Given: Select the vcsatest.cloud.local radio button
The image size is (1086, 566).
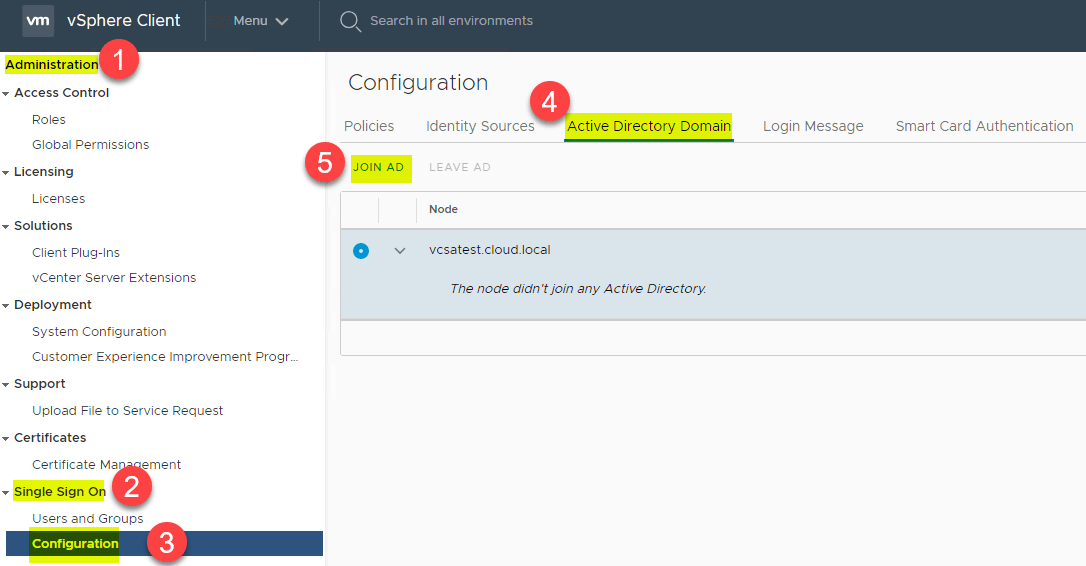Looking at the screenshot, I should click(361, 251).
